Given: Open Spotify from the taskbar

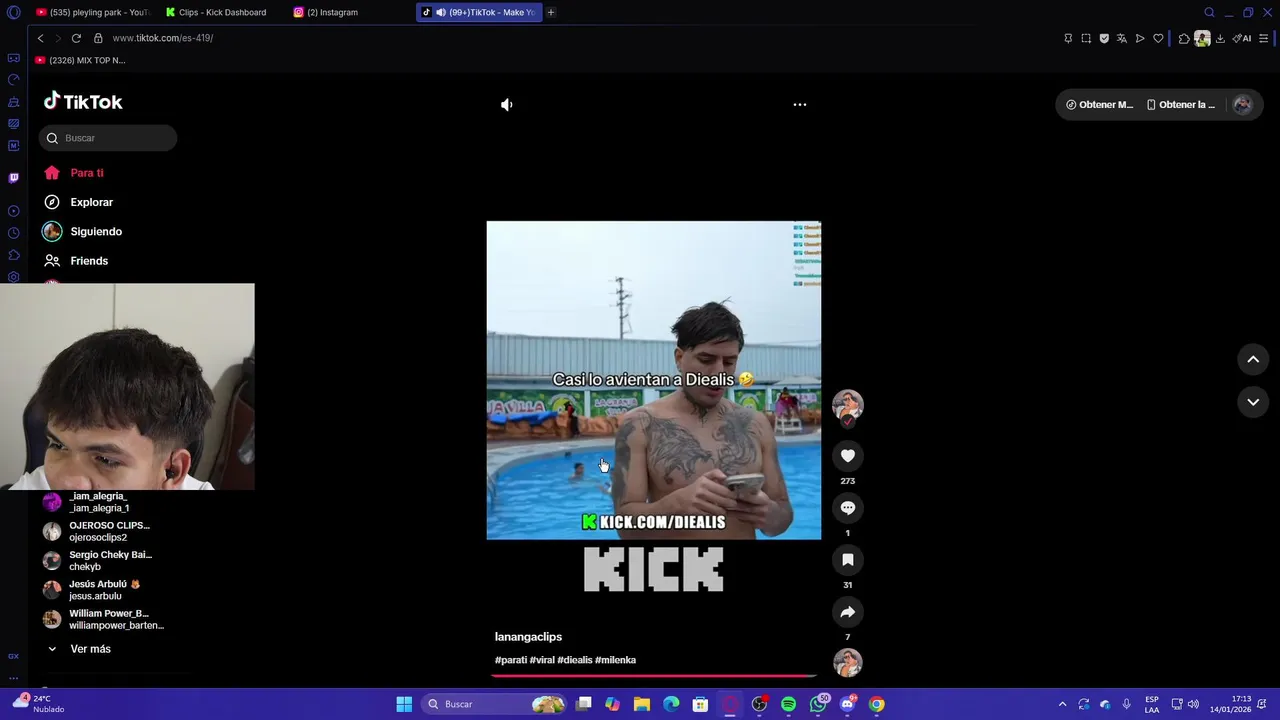Looking at the screenshot, I should 788,704.
